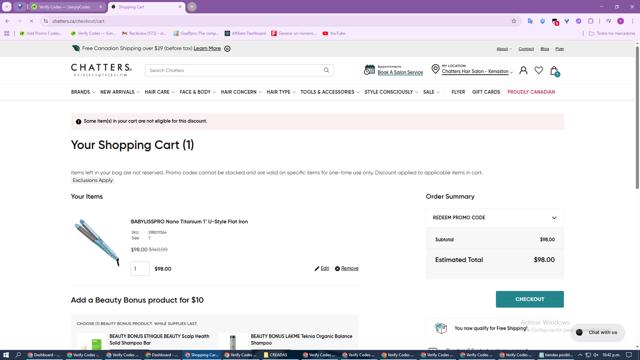Click the Chatters logo
640x360 pixels.
[x=101, y=70]
